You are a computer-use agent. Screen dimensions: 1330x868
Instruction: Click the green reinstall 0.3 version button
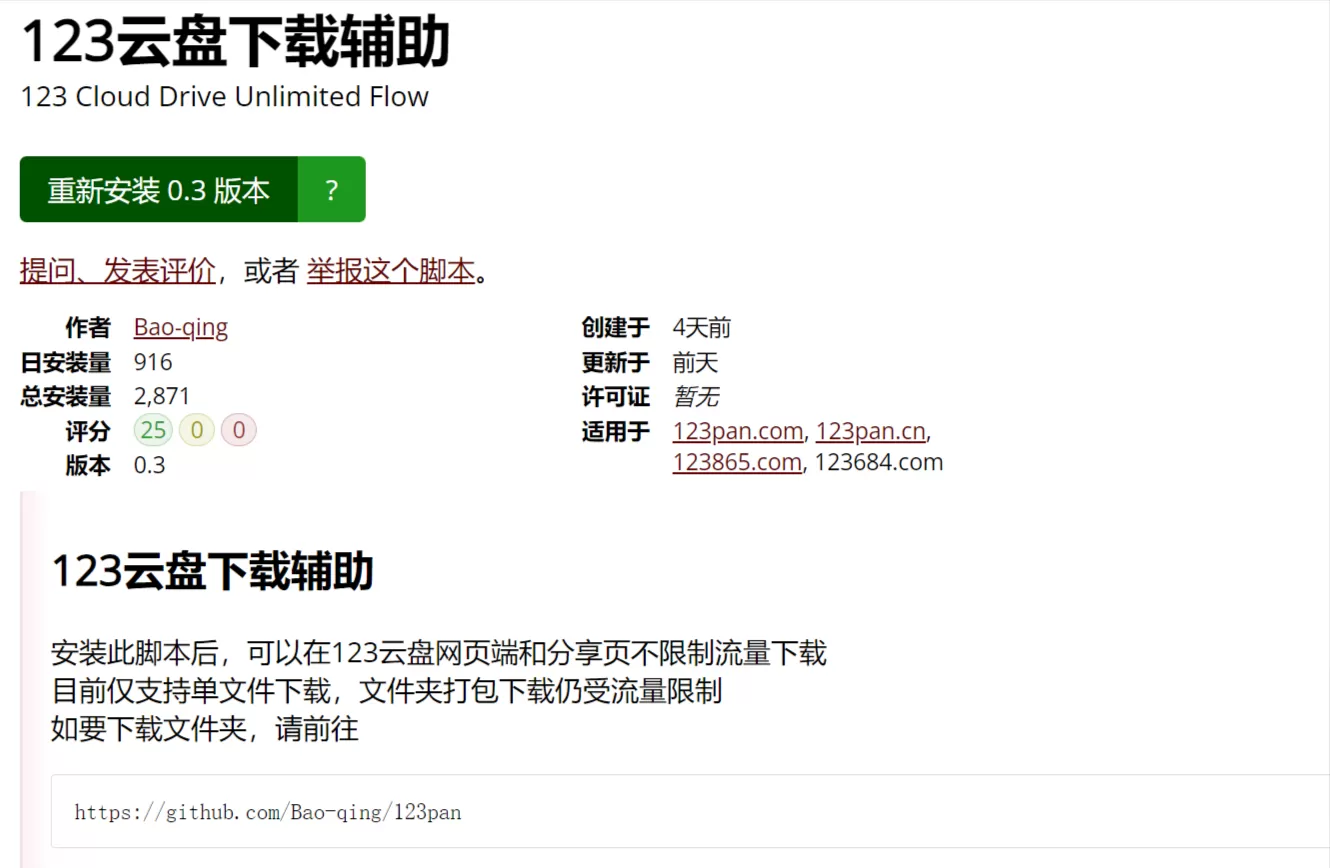click(159, 189)
